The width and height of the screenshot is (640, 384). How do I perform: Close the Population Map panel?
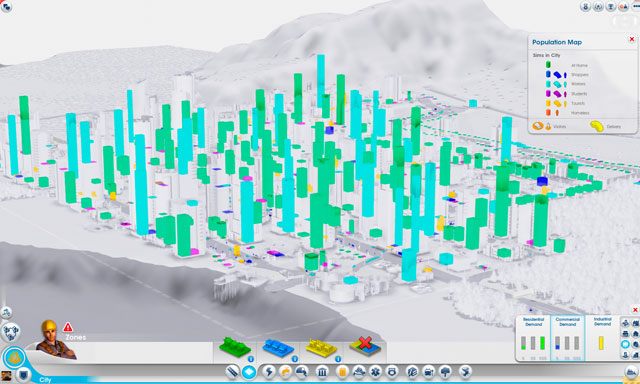[632, 40]
